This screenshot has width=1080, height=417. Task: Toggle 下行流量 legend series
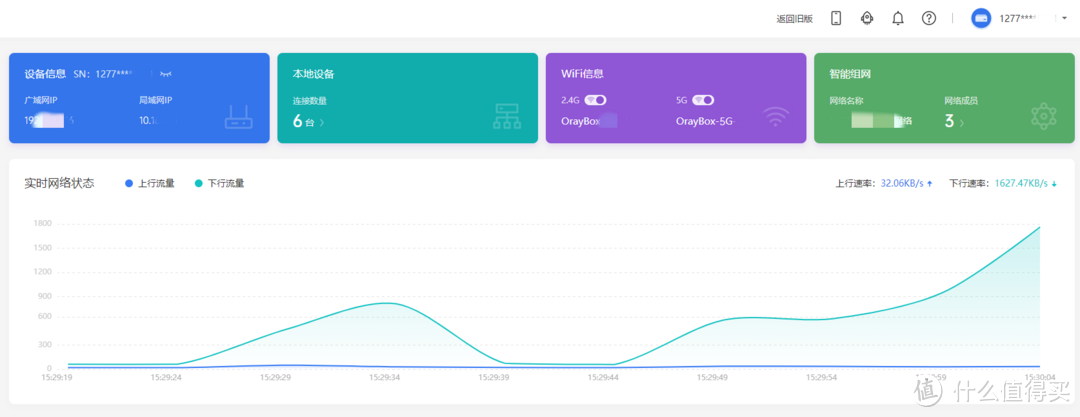(x=219, y=183)
